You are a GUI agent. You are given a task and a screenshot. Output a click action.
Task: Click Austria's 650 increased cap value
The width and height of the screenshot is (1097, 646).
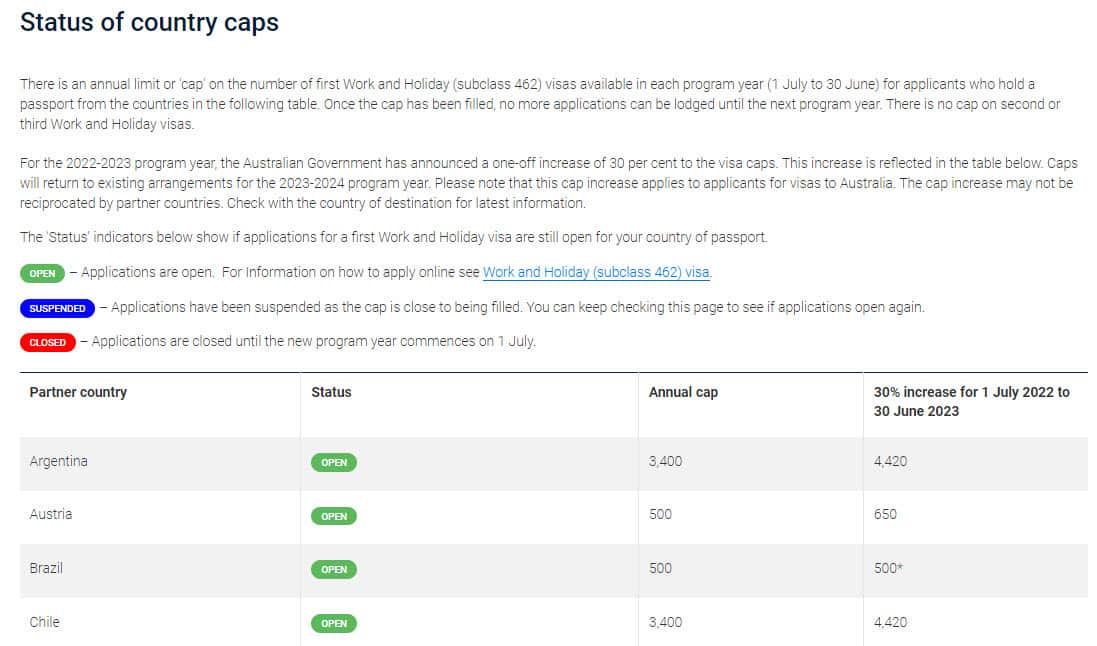coord(885,514)
